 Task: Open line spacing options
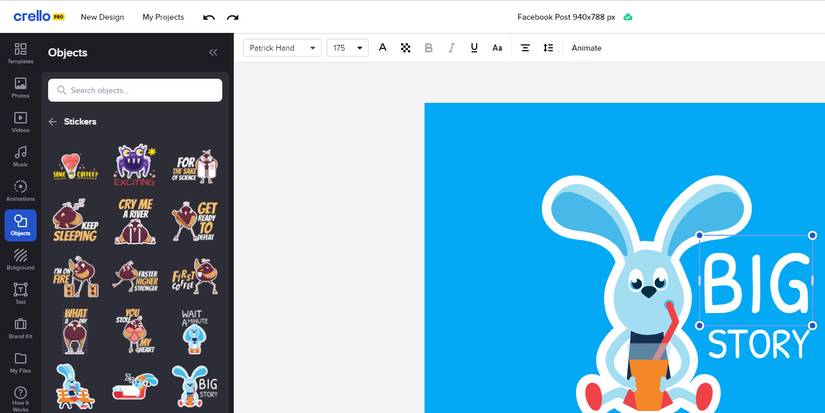548,48
